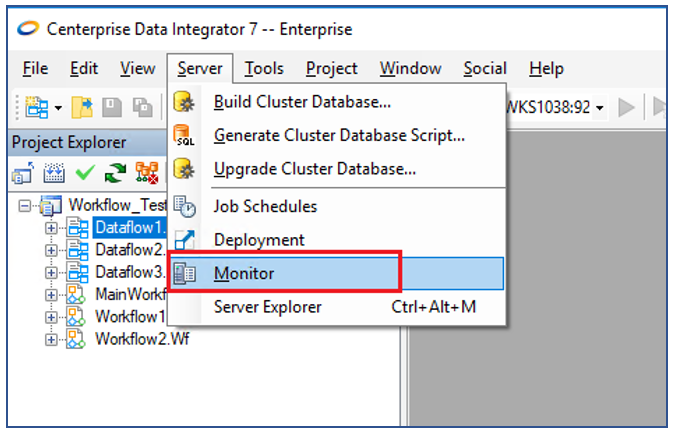The width and height of the screenshot is (676, 437).
Task: Select Workflow2.Wf in Project Explorer
Action: point(141,338)
